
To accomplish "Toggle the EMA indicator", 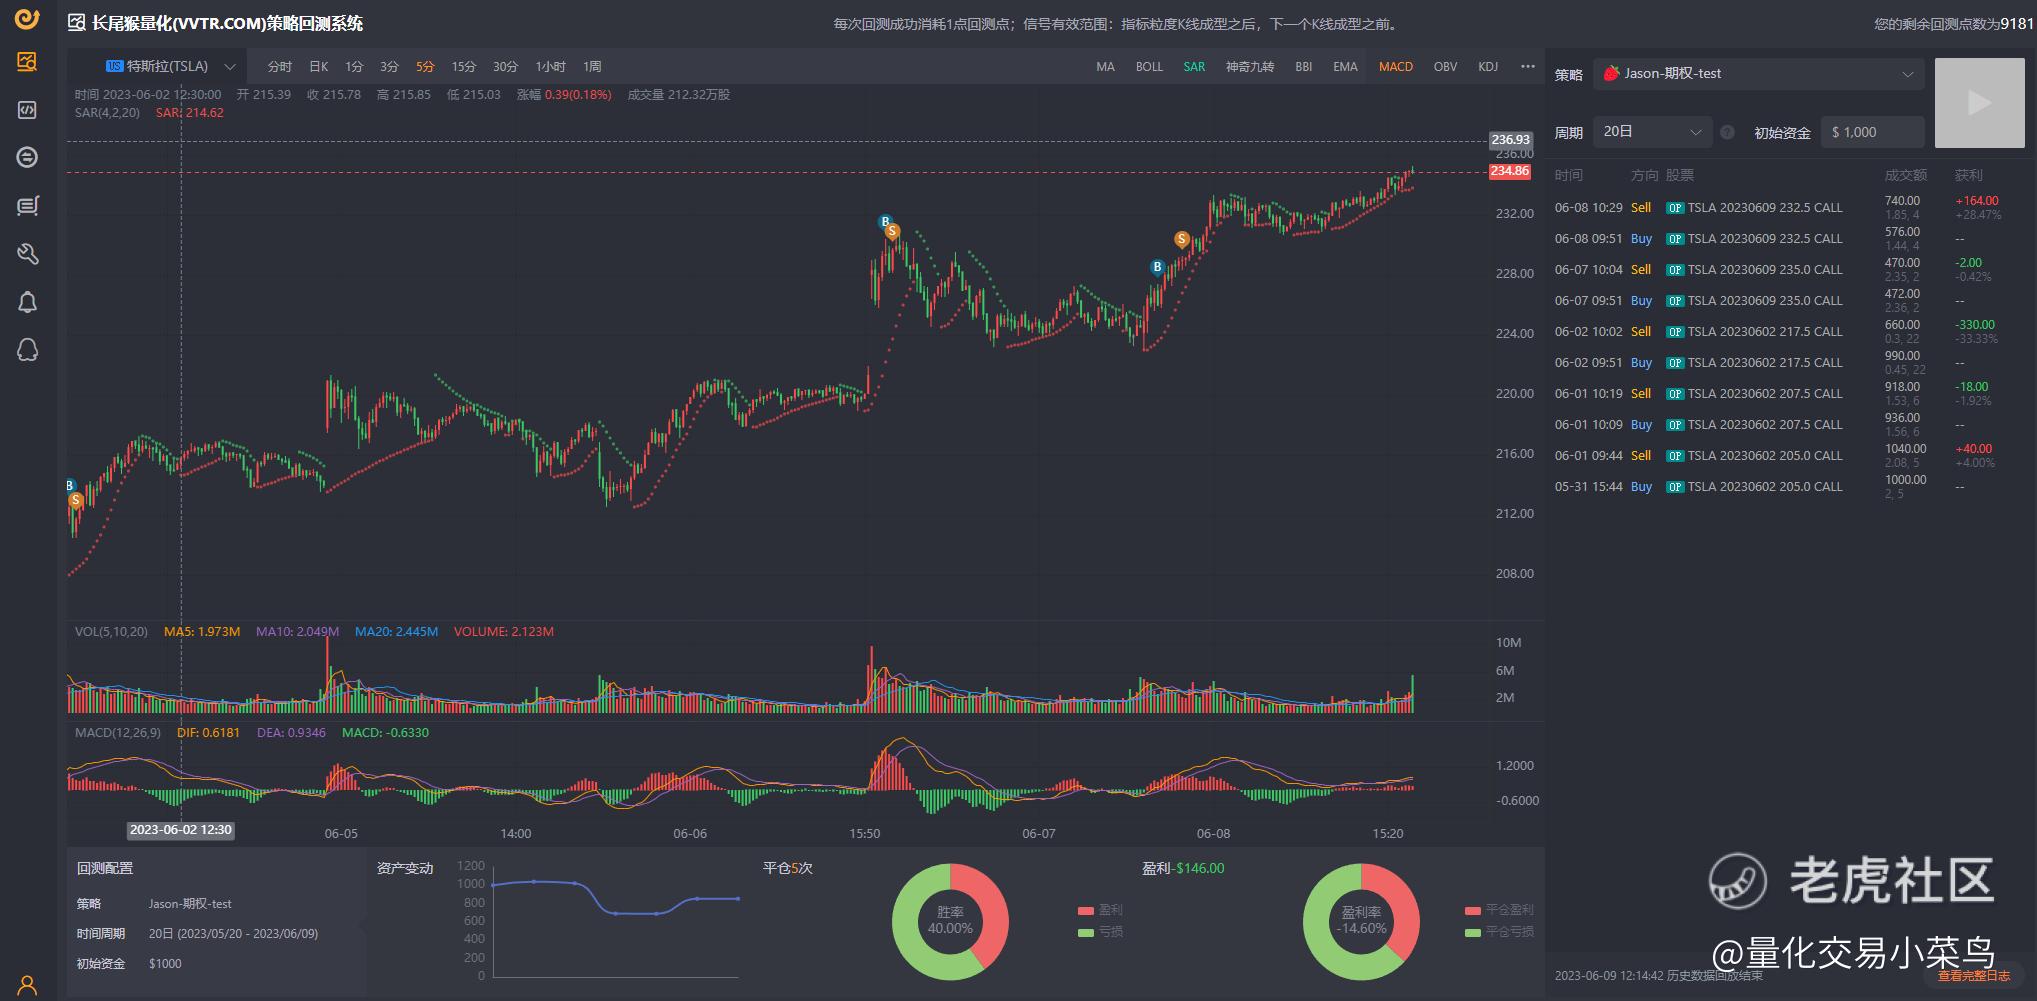I will point(1345,66).
